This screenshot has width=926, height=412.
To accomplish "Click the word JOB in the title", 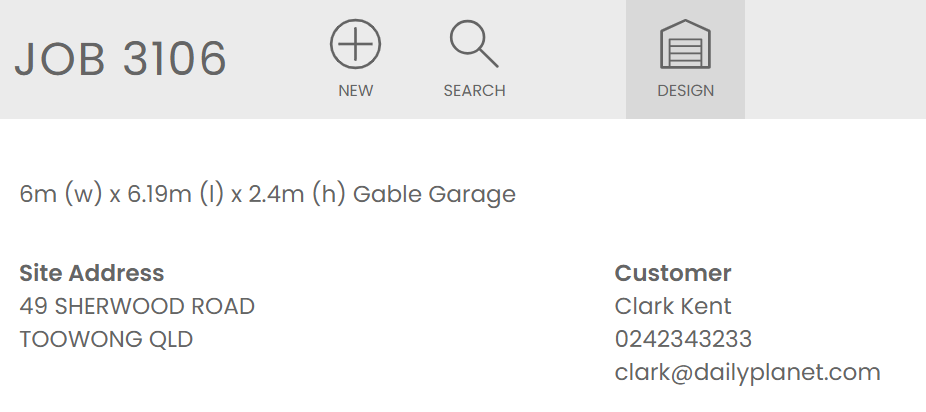I will (60, 60).
